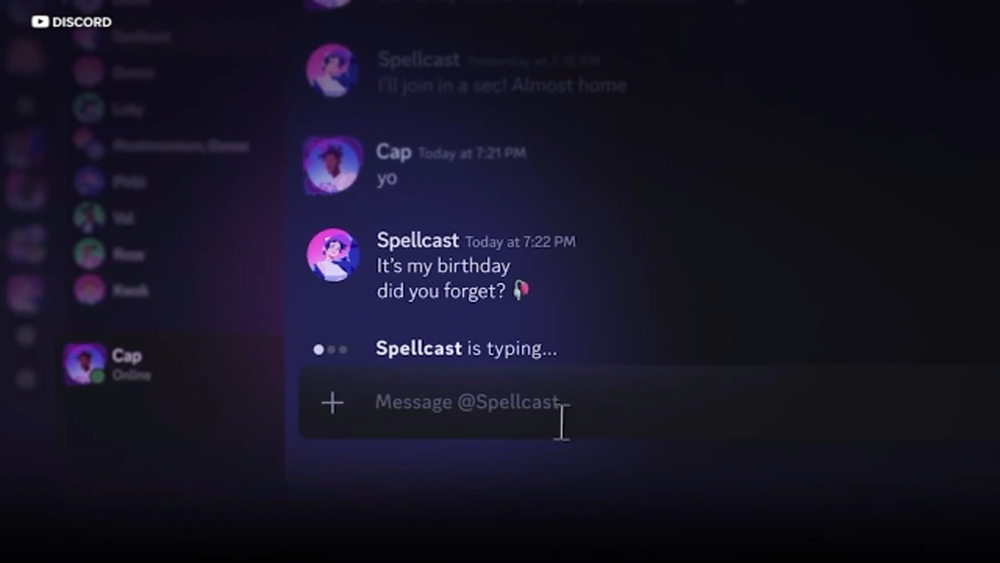Click the YouTube Discord channel logo
The width and height of the screenshot is (1000, 563).
click(71, 21)
